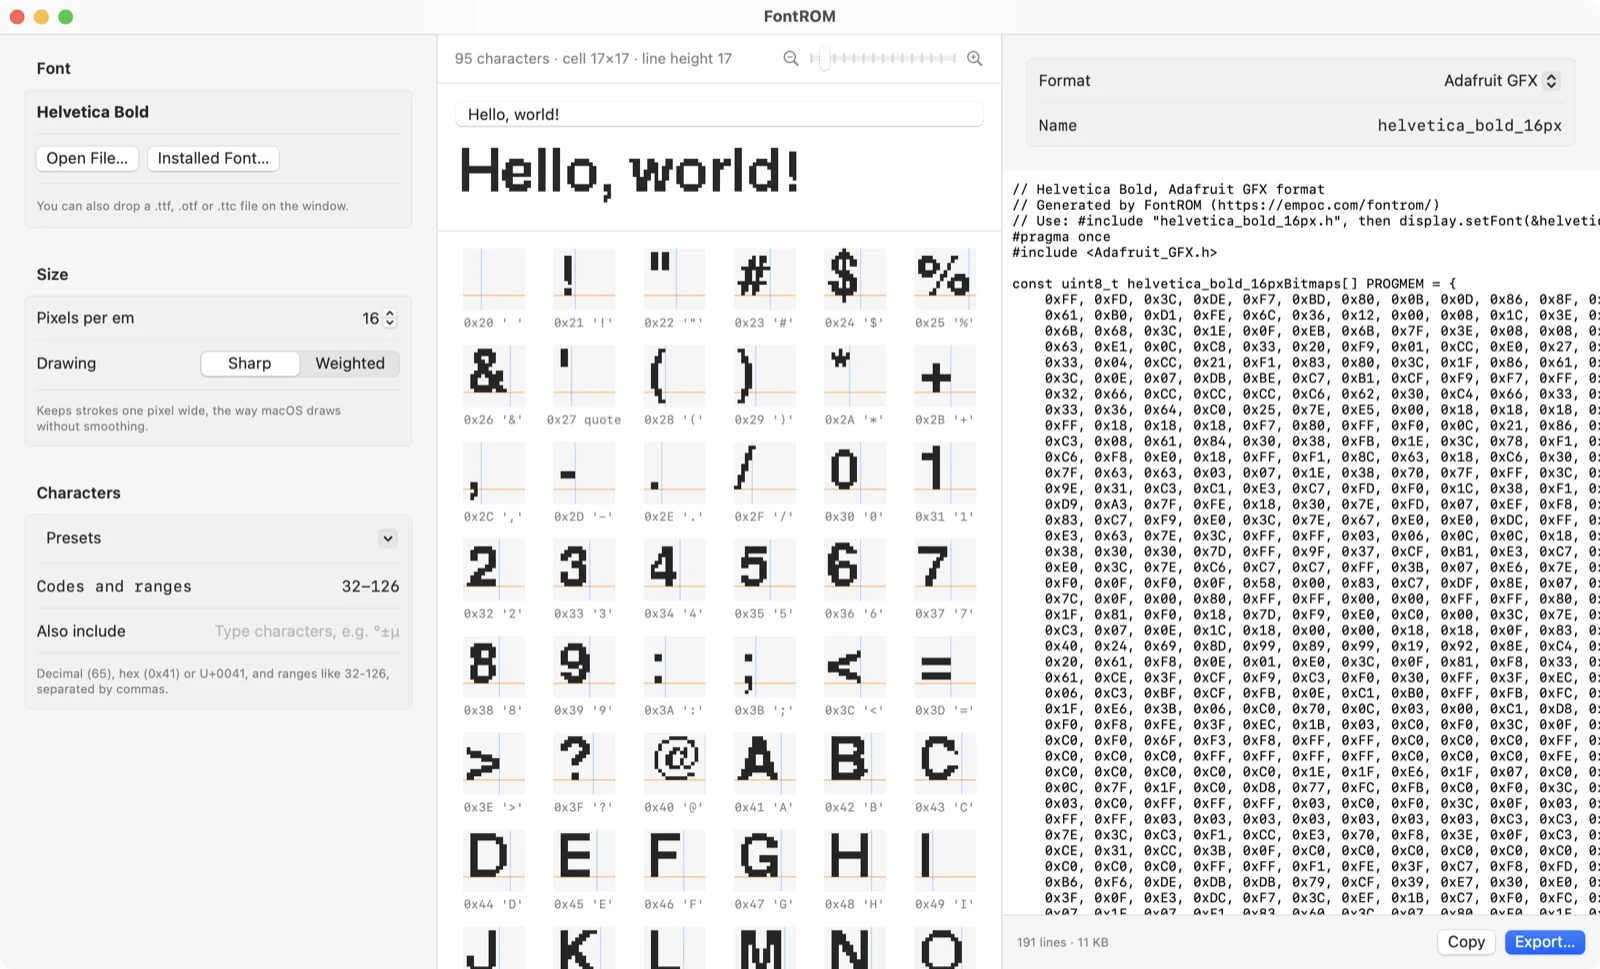This screenshot has height=969, width=1600.
Task: Select the 0x49 'I' glyph cell
Action: (945, 871)
